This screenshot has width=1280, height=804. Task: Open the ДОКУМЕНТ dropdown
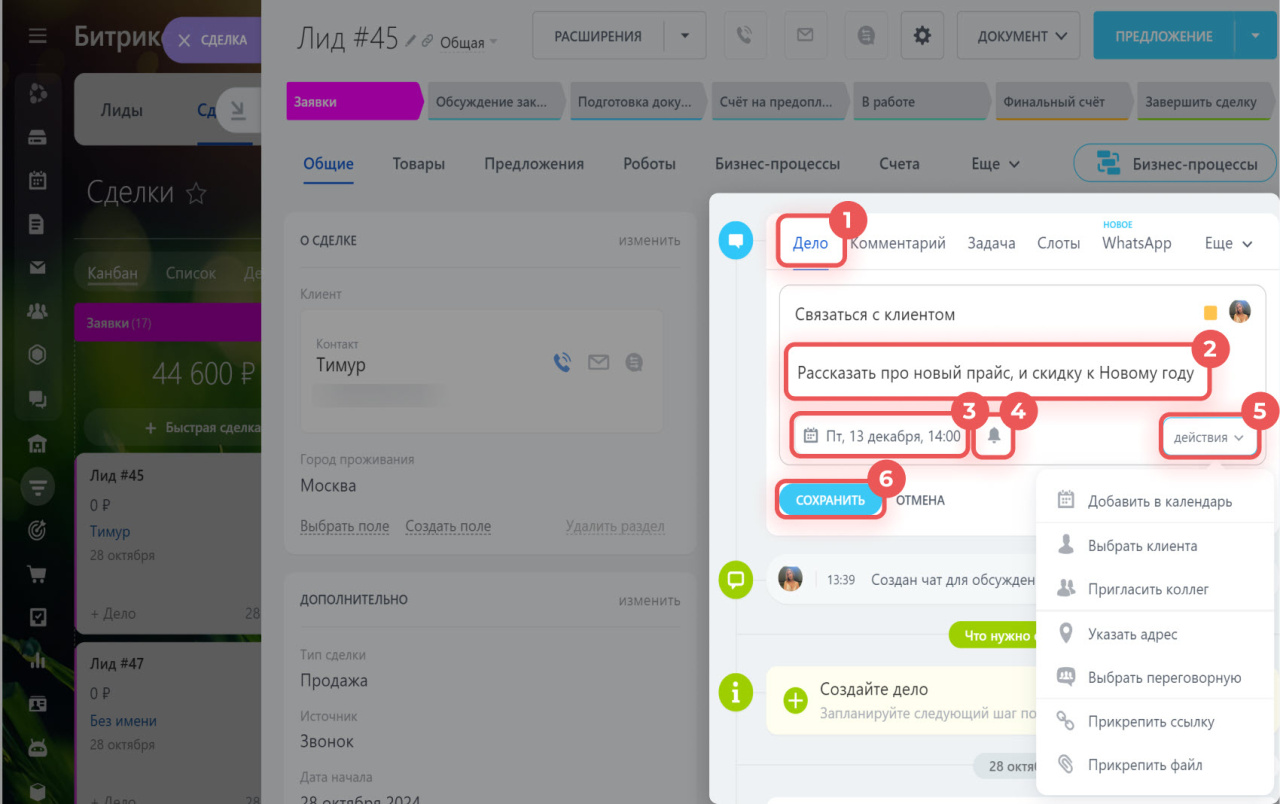(x=1019, y=36)
